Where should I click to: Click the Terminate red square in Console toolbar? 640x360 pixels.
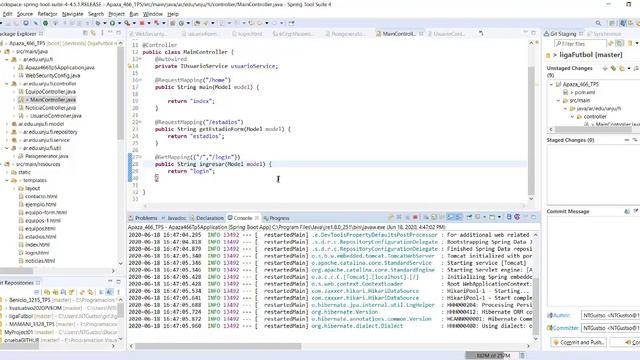coord(415,217)
